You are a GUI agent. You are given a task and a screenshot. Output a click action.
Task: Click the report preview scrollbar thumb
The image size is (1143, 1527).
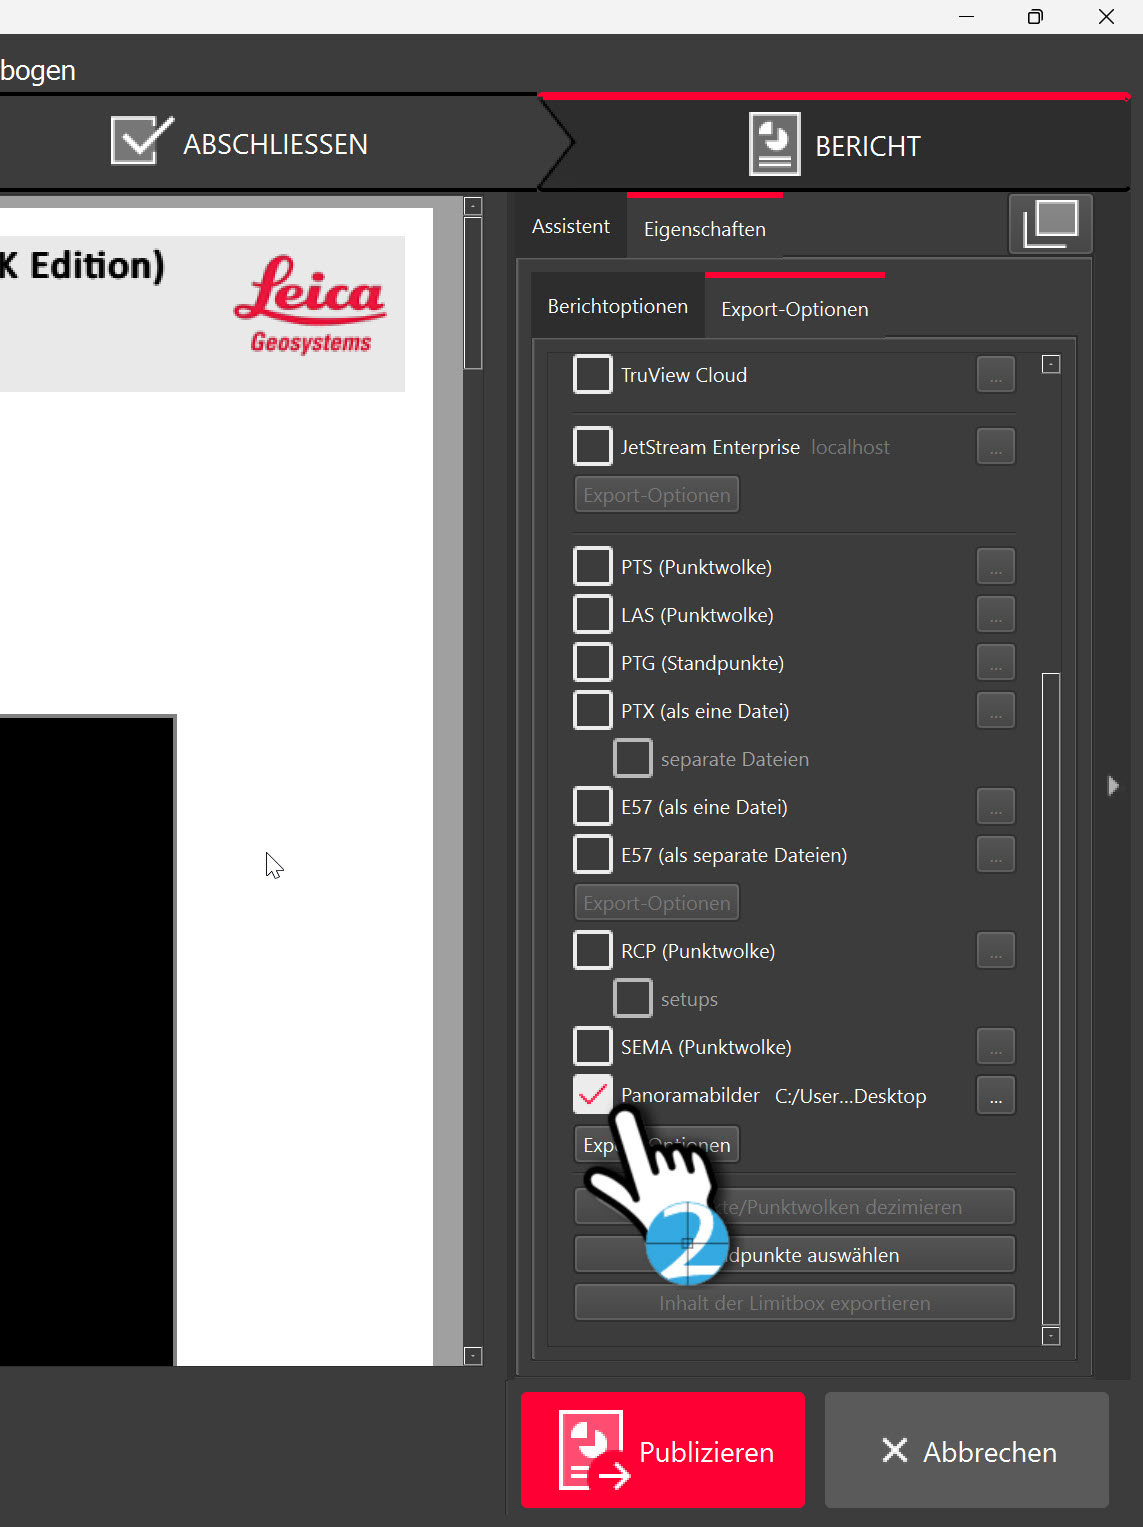click(x=474, y=293)
